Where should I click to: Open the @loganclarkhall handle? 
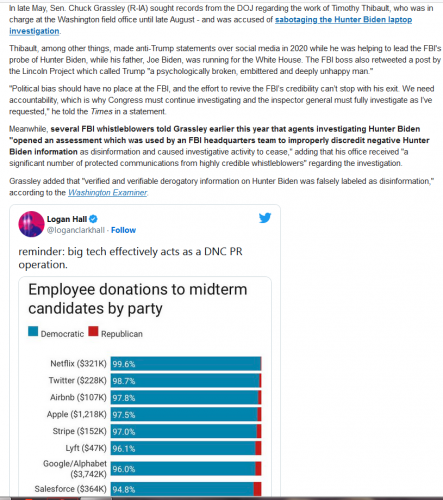point(76,230)
